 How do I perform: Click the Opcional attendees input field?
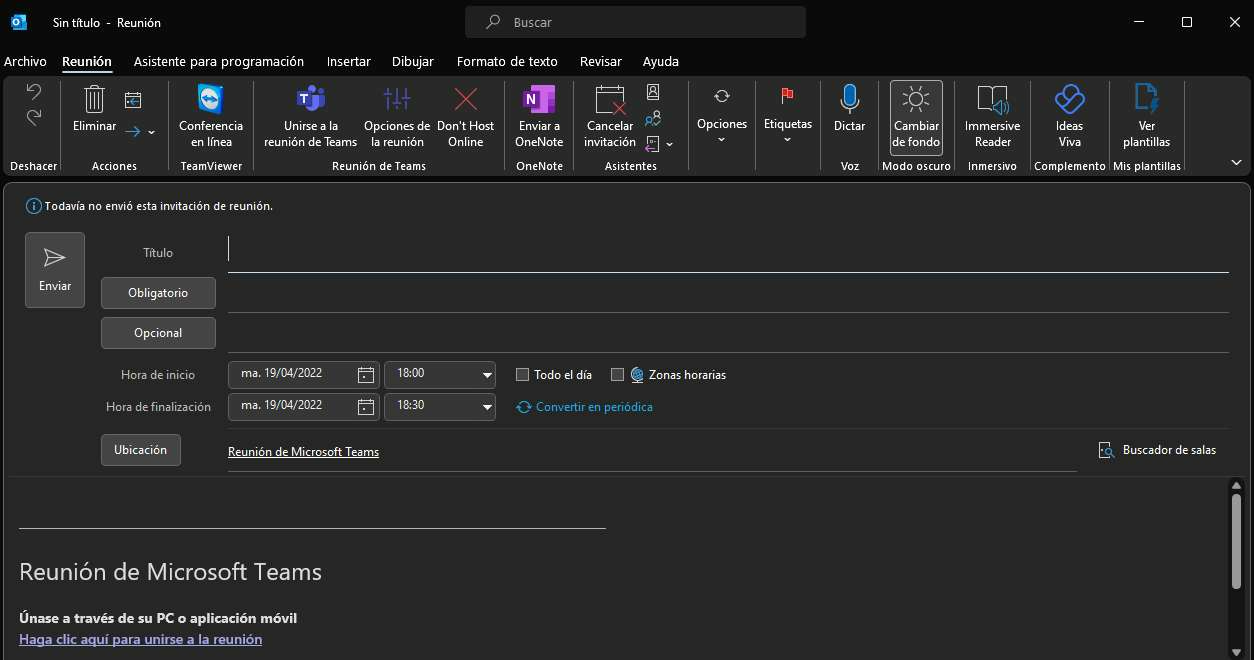click(x=728, y=333)
